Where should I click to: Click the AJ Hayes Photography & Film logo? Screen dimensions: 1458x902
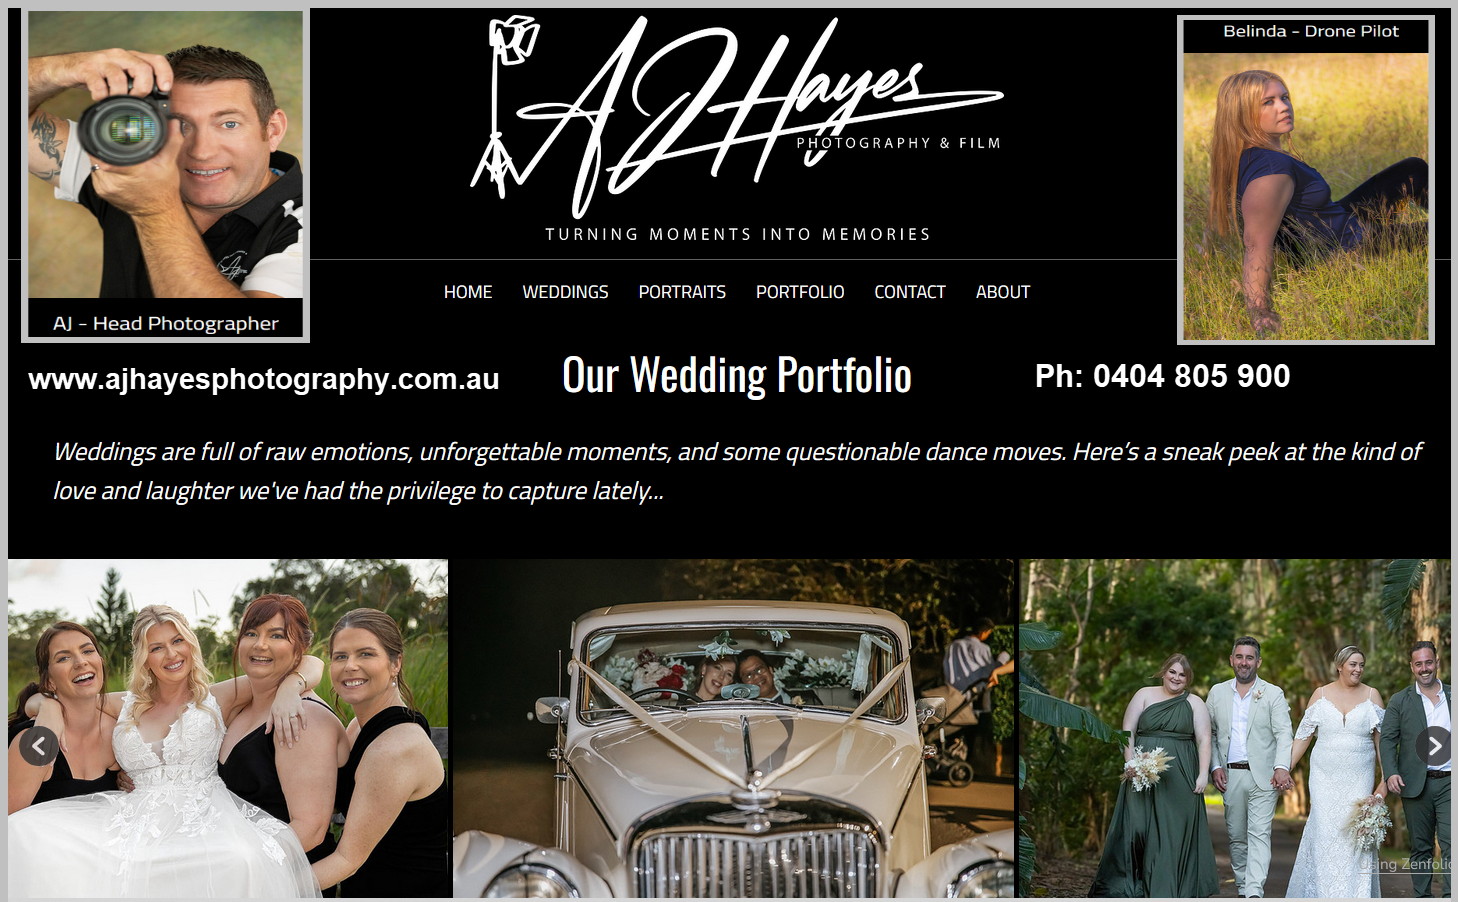pyautogui.click(x=738, y=117)
